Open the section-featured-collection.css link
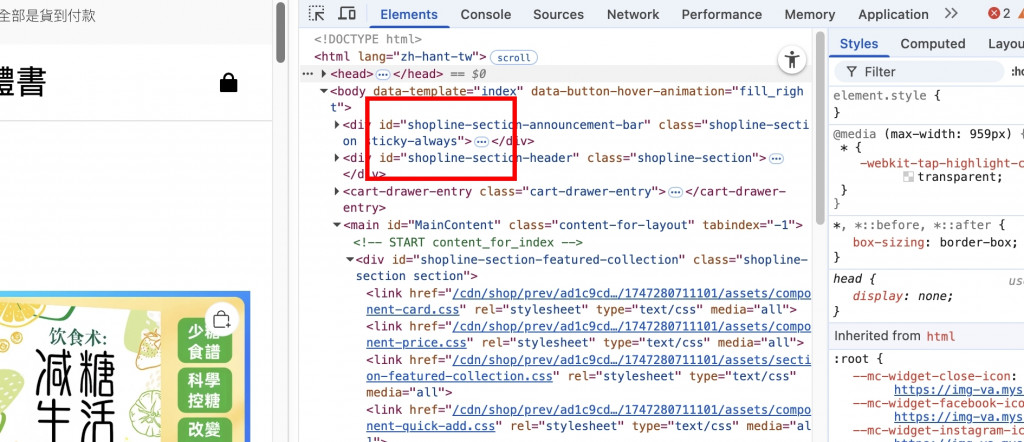Image resolution: width=1024 pixels, height=442 pixels. pos(588,368)
